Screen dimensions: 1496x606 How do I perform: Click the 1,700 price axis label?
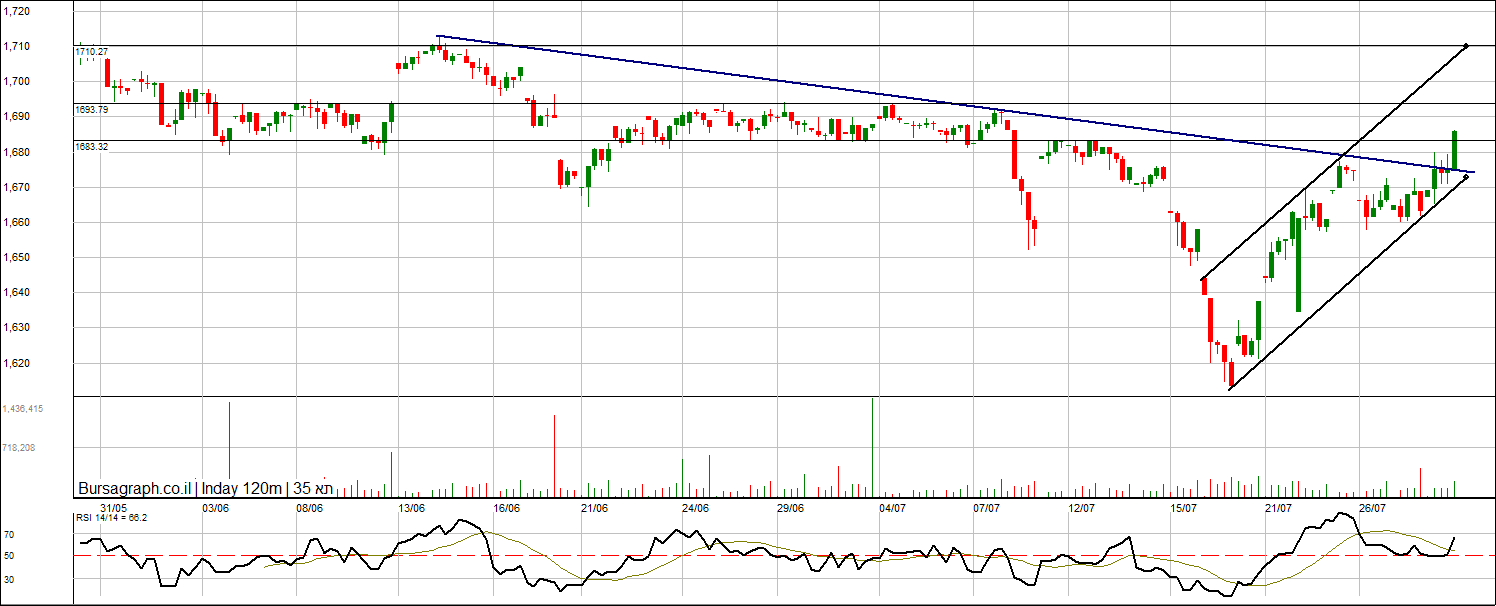point(17,81)
